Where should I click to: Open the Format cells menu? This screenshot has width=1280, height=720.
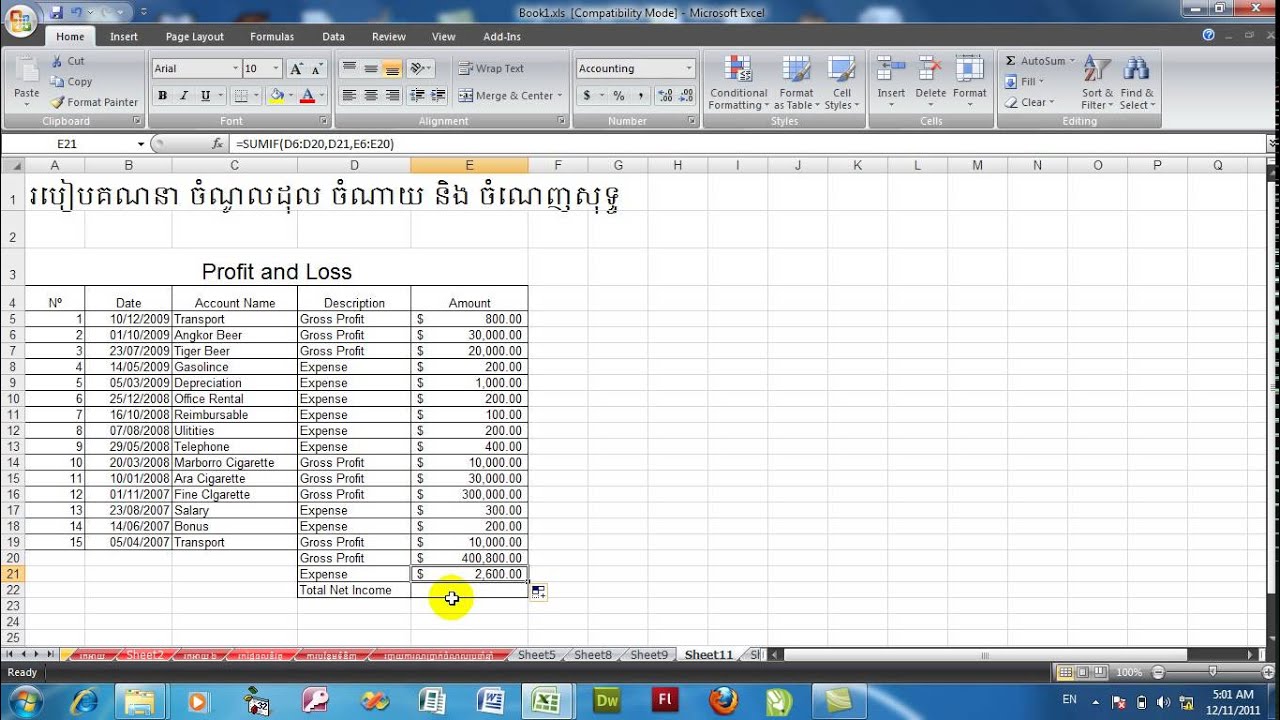pos(969,83)
